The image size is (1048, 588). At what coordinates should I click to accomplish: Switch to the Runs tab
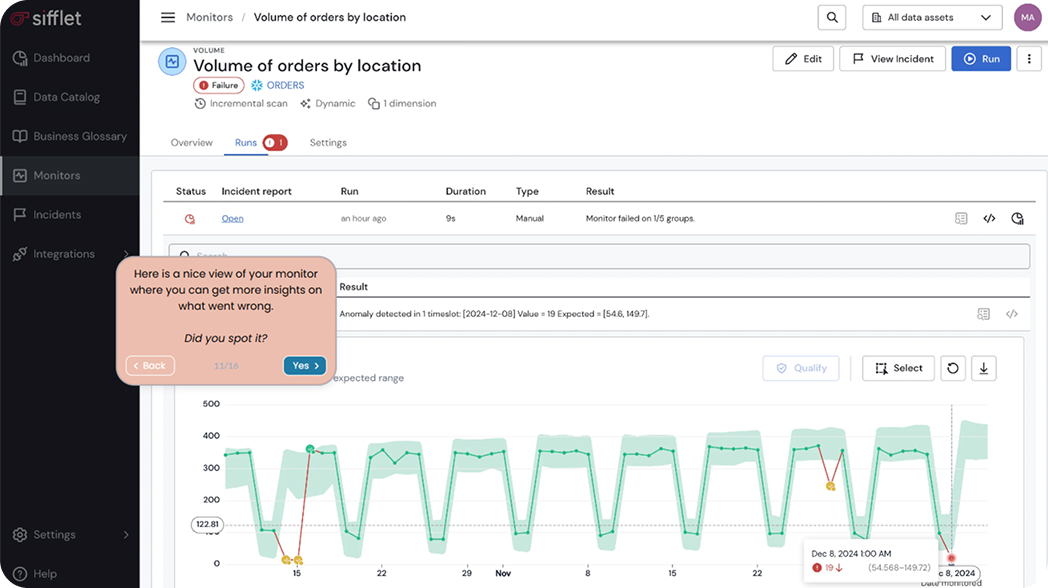click(245, 142)
